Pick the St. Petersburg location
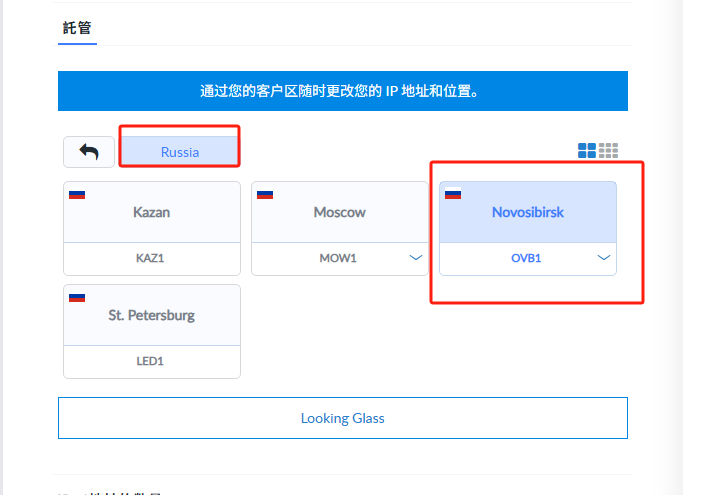 pos(152,315)
